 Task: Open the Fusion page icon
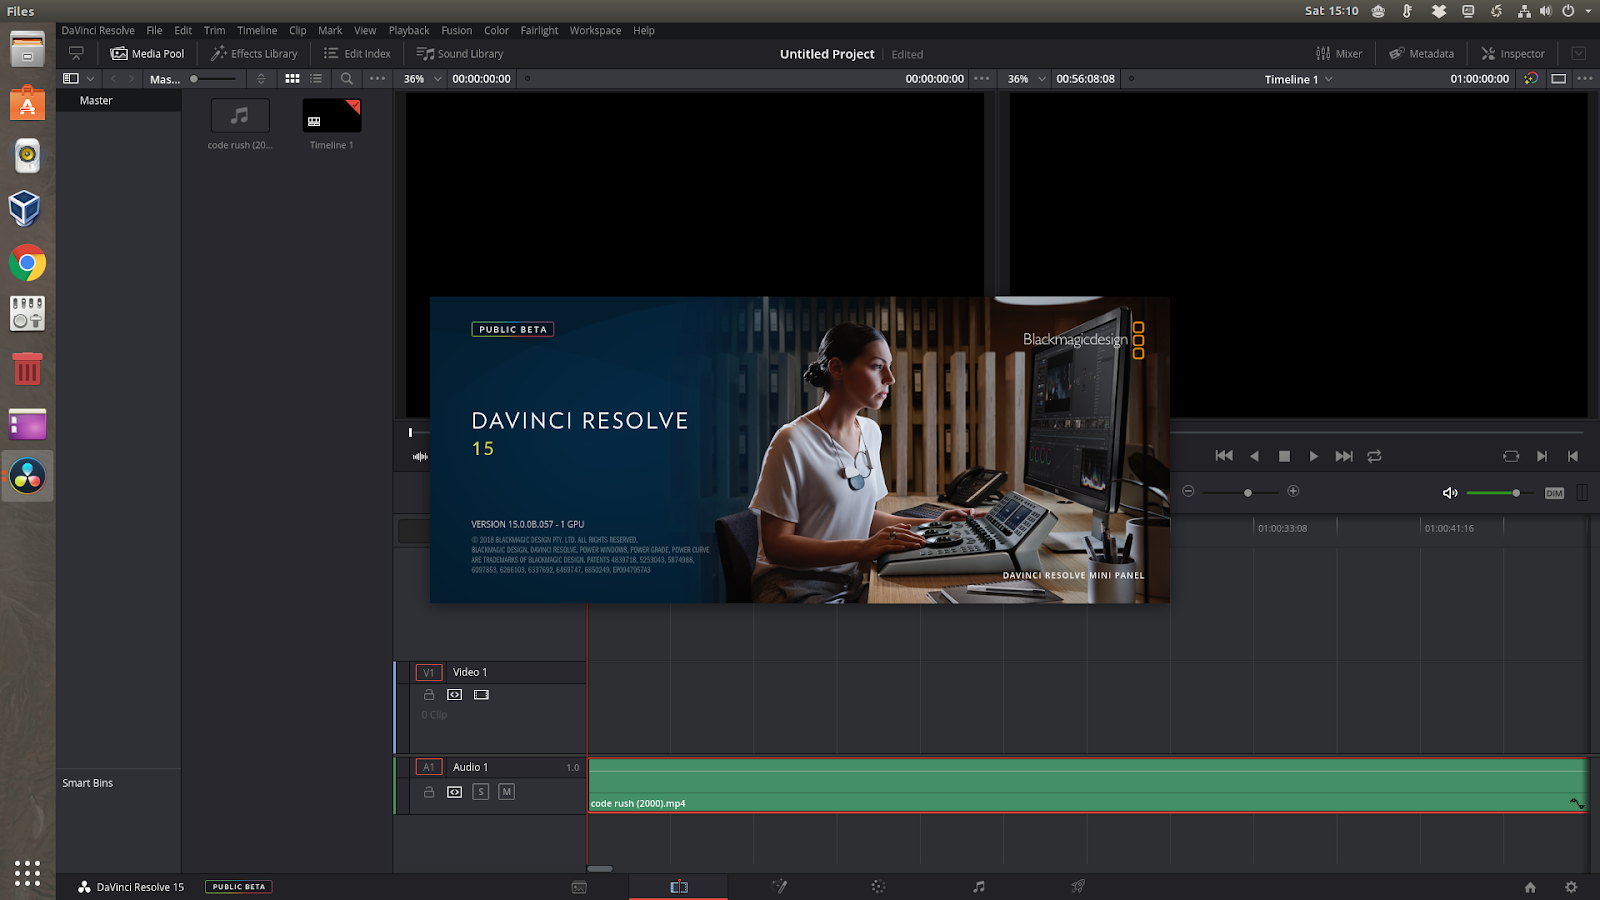click(x=779, y=887)
